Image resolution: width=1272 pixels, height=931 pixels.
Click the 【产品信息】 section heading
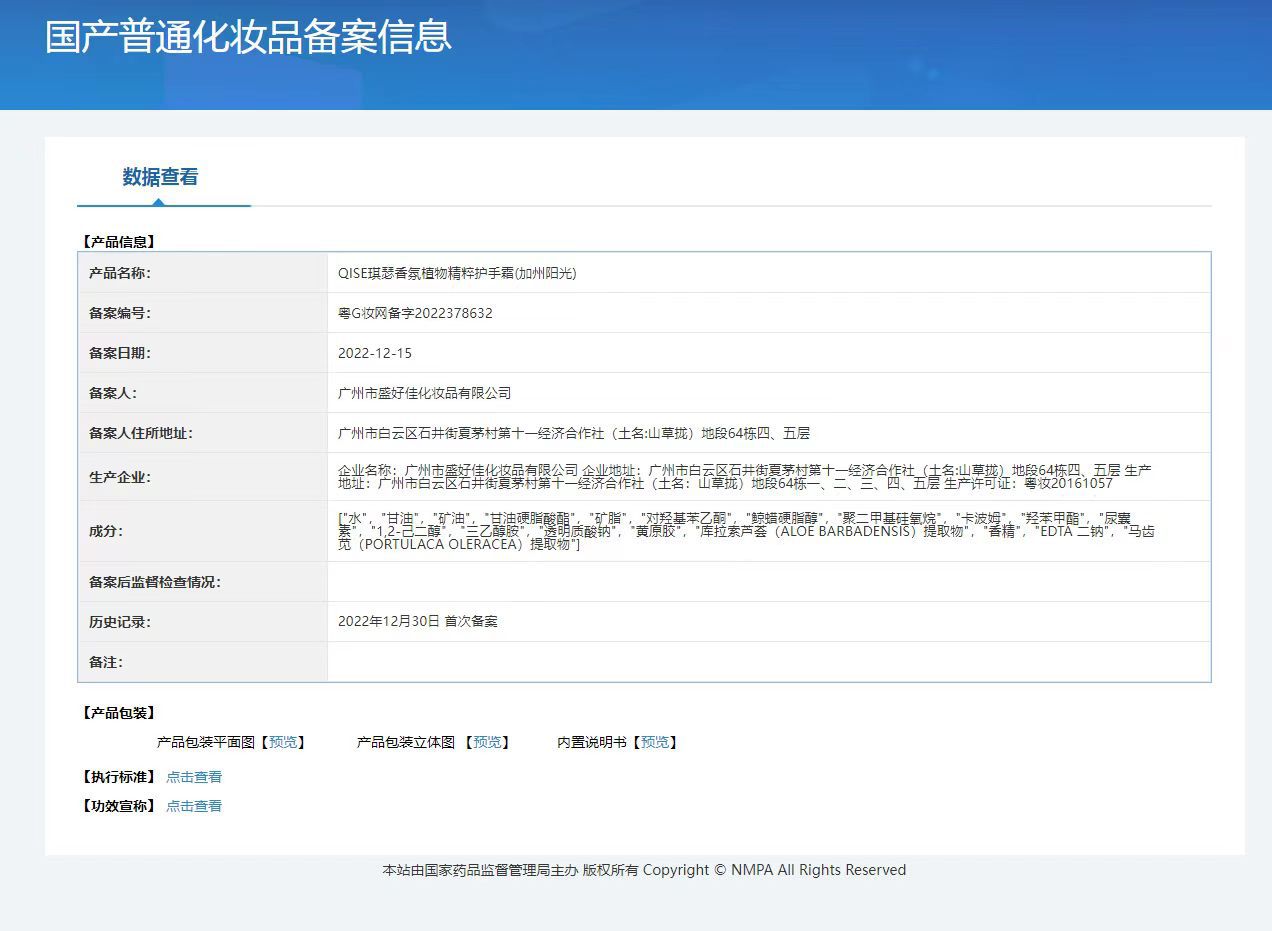point(118,242)
